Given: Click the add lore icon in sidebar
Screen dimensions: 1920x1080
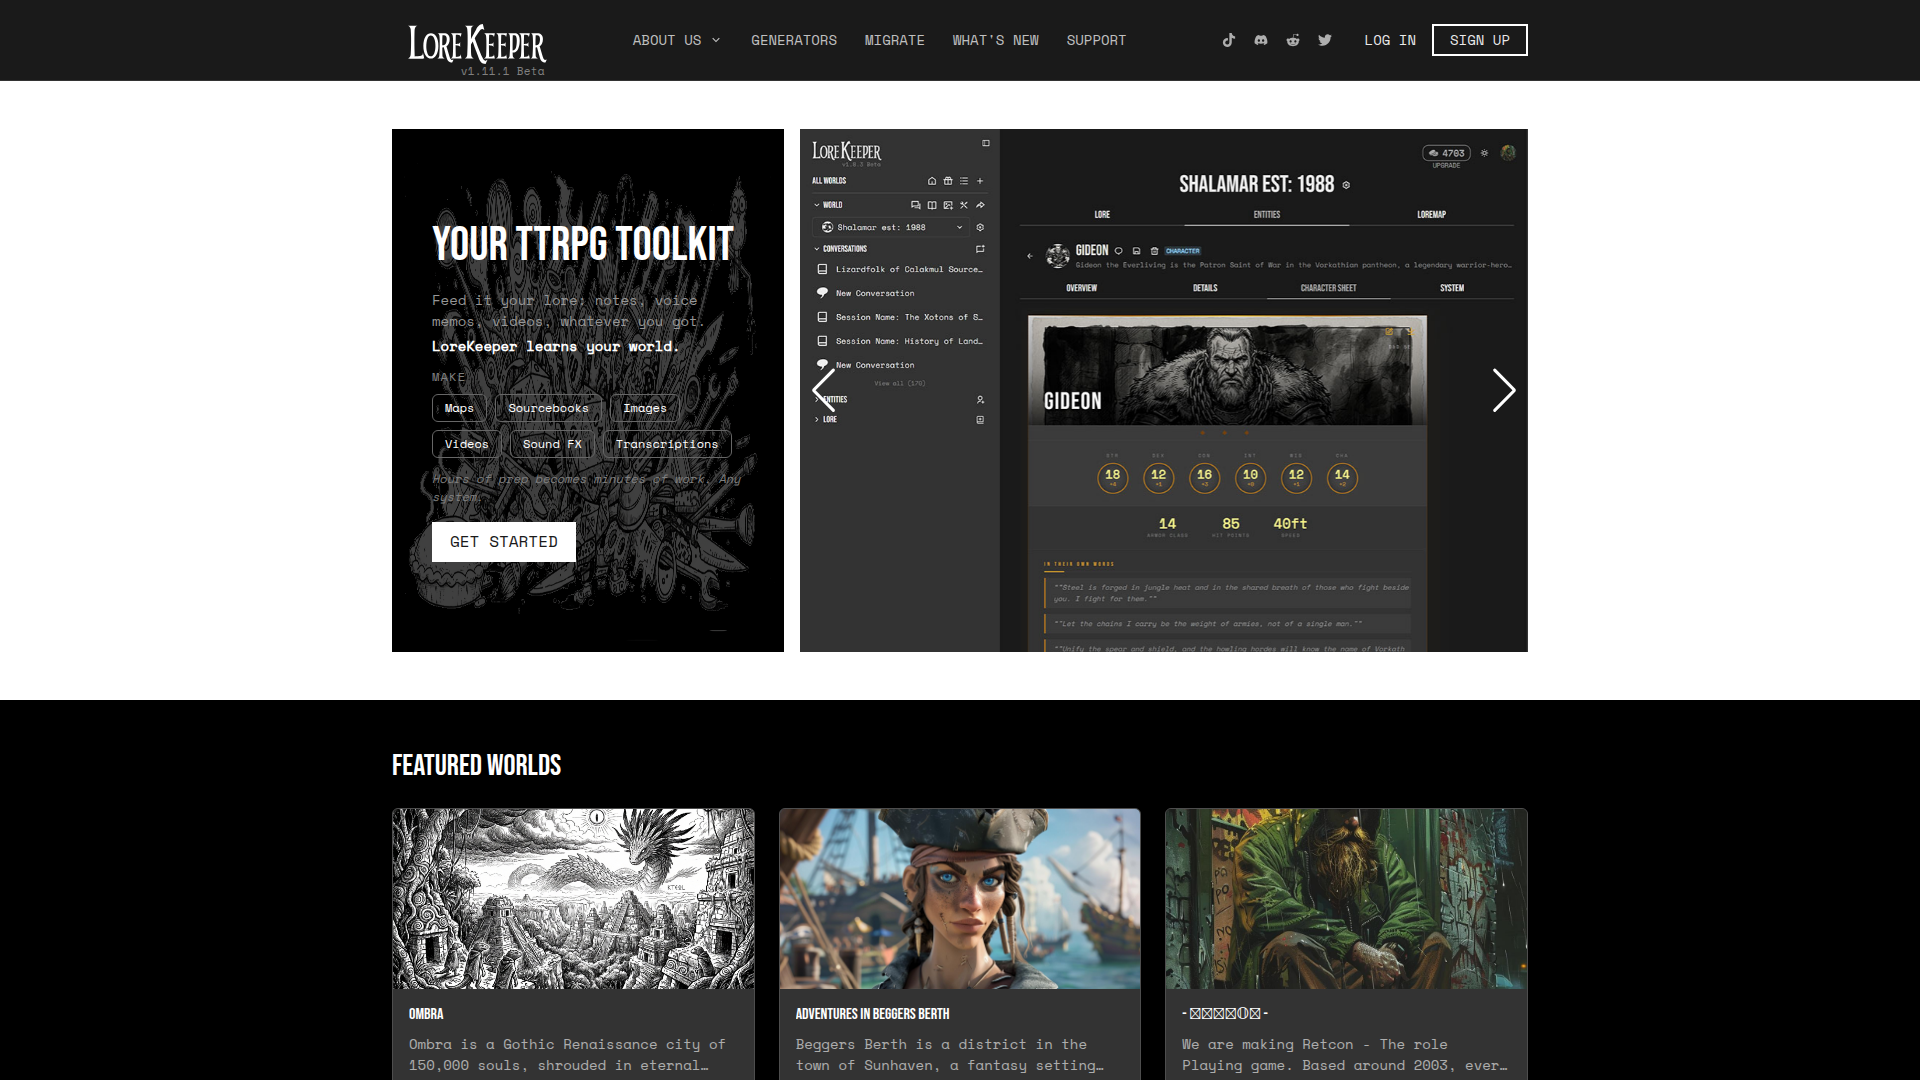Looking at the screenshot, I should point(980,420).
